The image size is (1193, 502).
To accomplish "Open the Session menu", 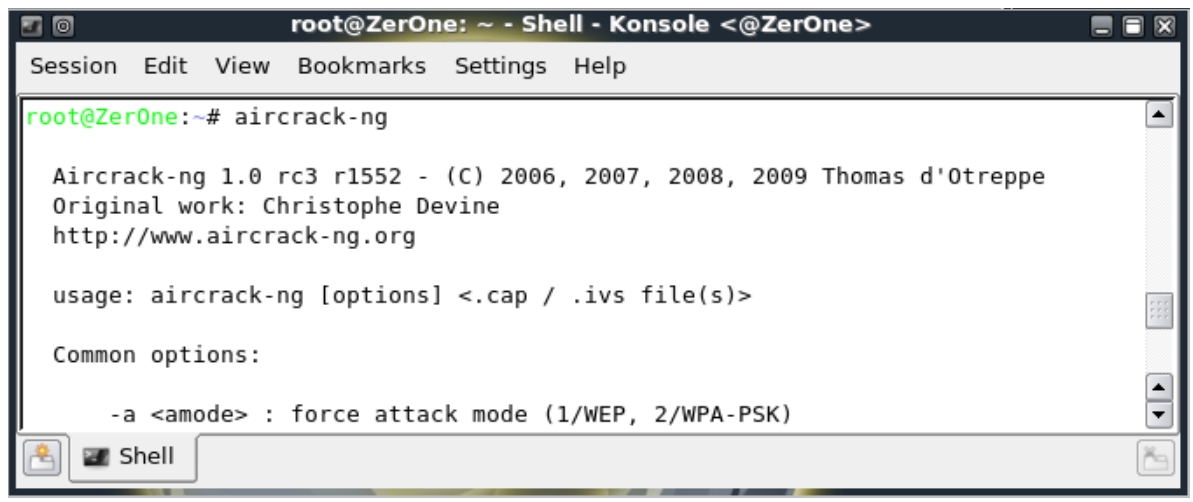I will (73, 66).
